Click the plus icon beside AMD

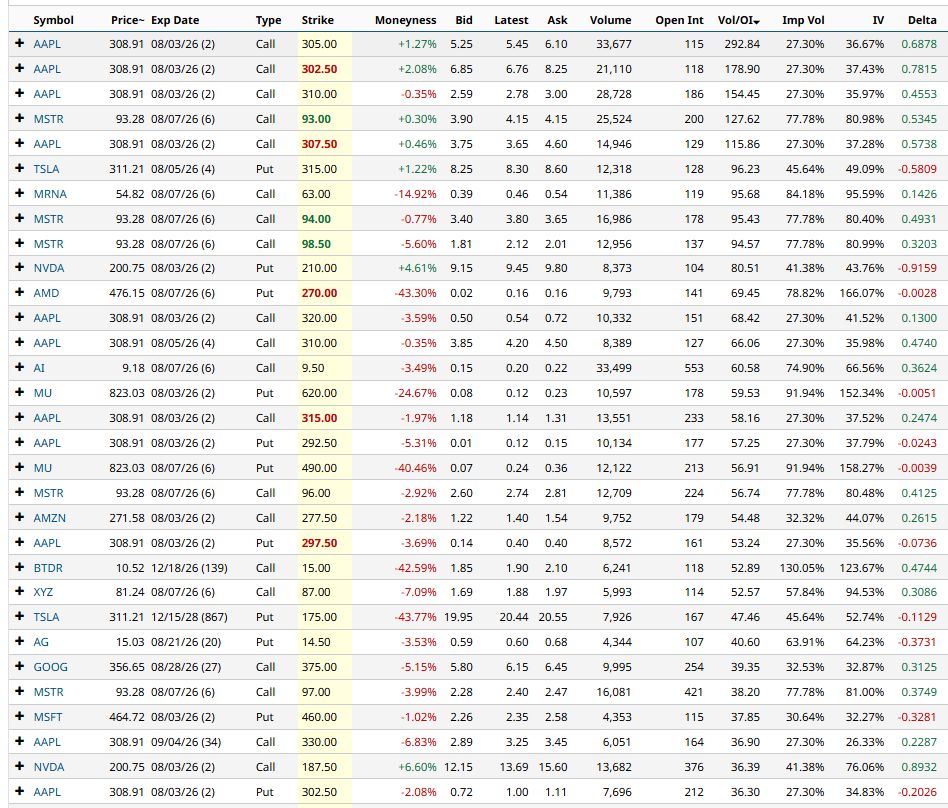19,293
